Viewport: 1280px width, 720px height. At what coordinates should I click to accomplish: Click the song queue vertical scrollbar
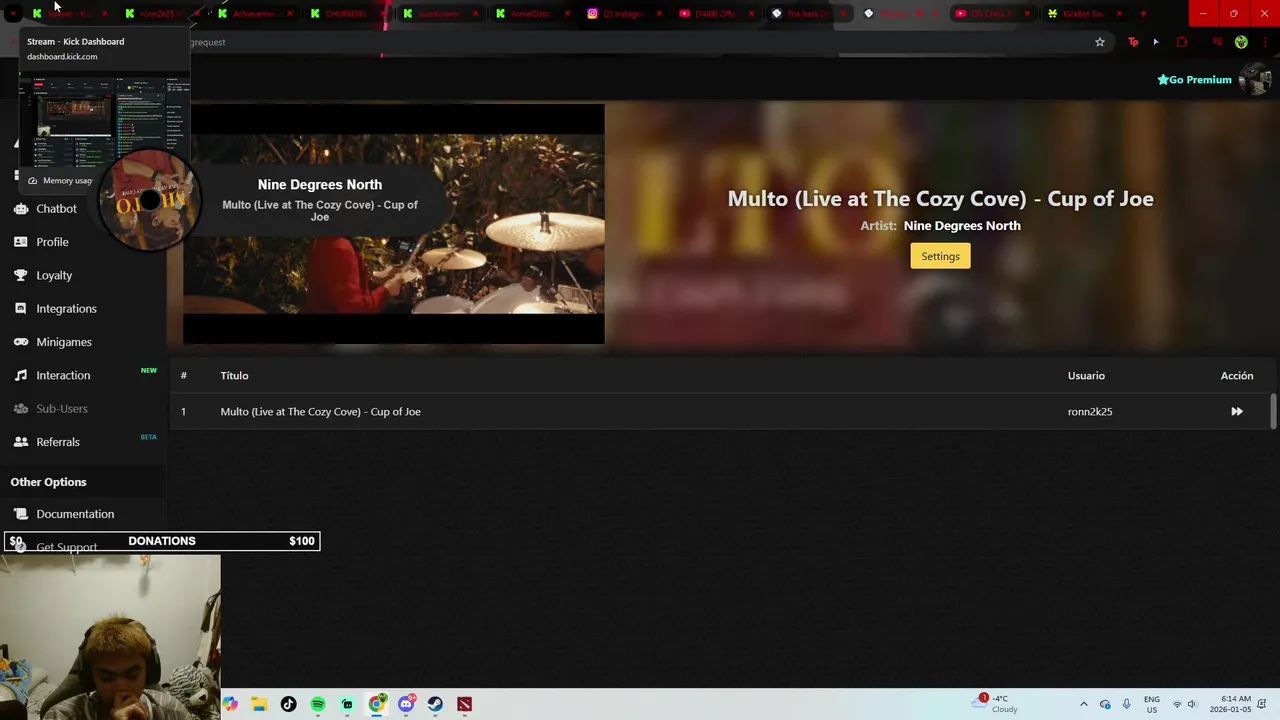click(x=1273, y=411)
